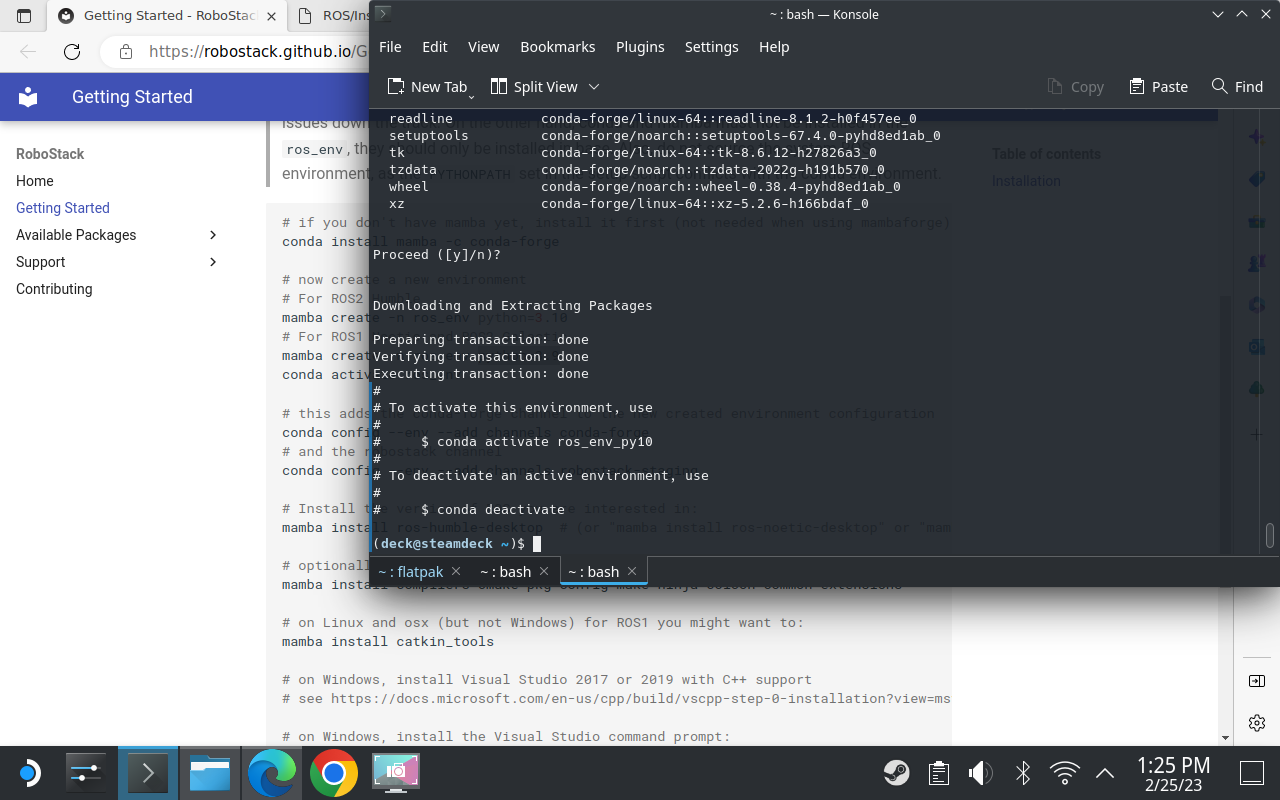Open Spectacle screenshot tool from taskbar
Screen dimensions: 1280x800
tap(396, 773)
